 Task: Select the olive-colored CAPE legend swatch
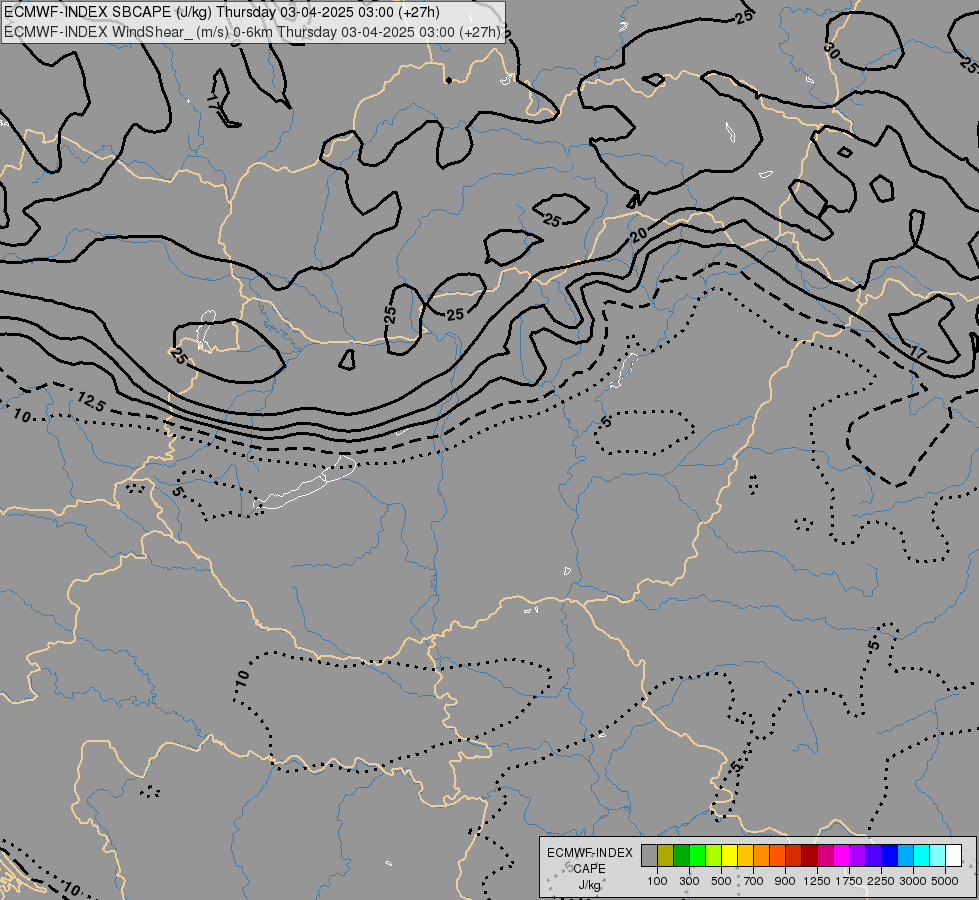(x=665, y=855)
